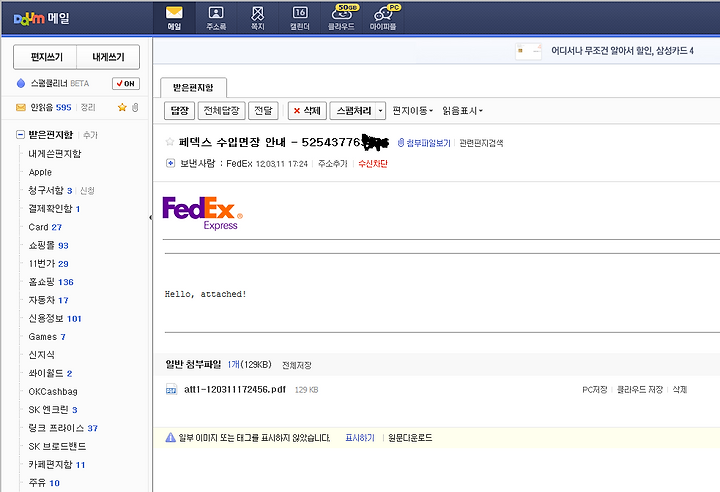
Task: Collapse the 받은편지함 folder tree
Action: [20, 135]
